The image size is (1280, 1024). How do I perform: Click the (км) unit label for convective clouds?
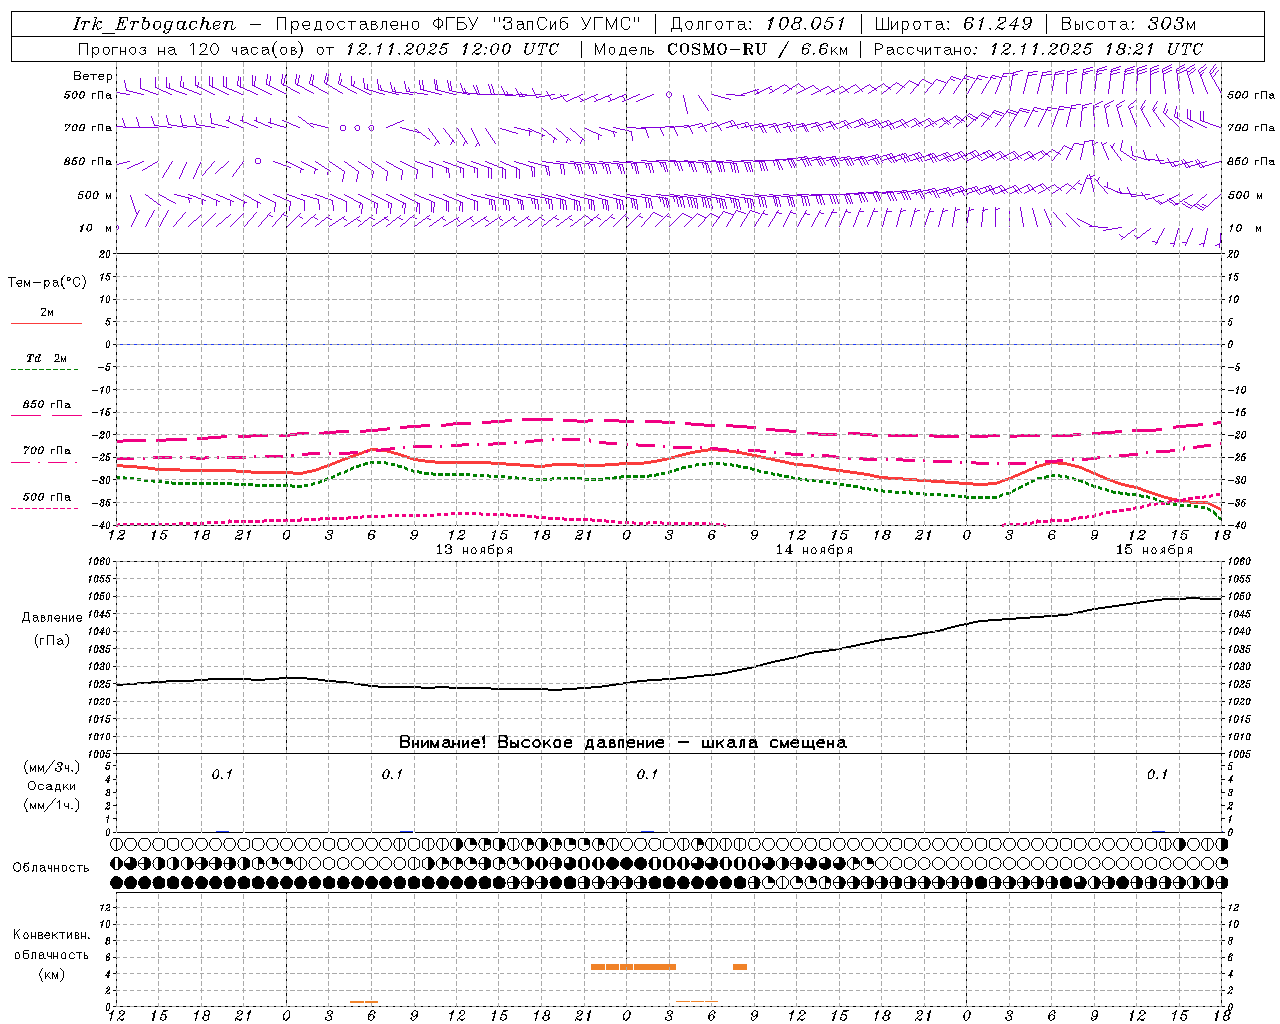(51, 974)
